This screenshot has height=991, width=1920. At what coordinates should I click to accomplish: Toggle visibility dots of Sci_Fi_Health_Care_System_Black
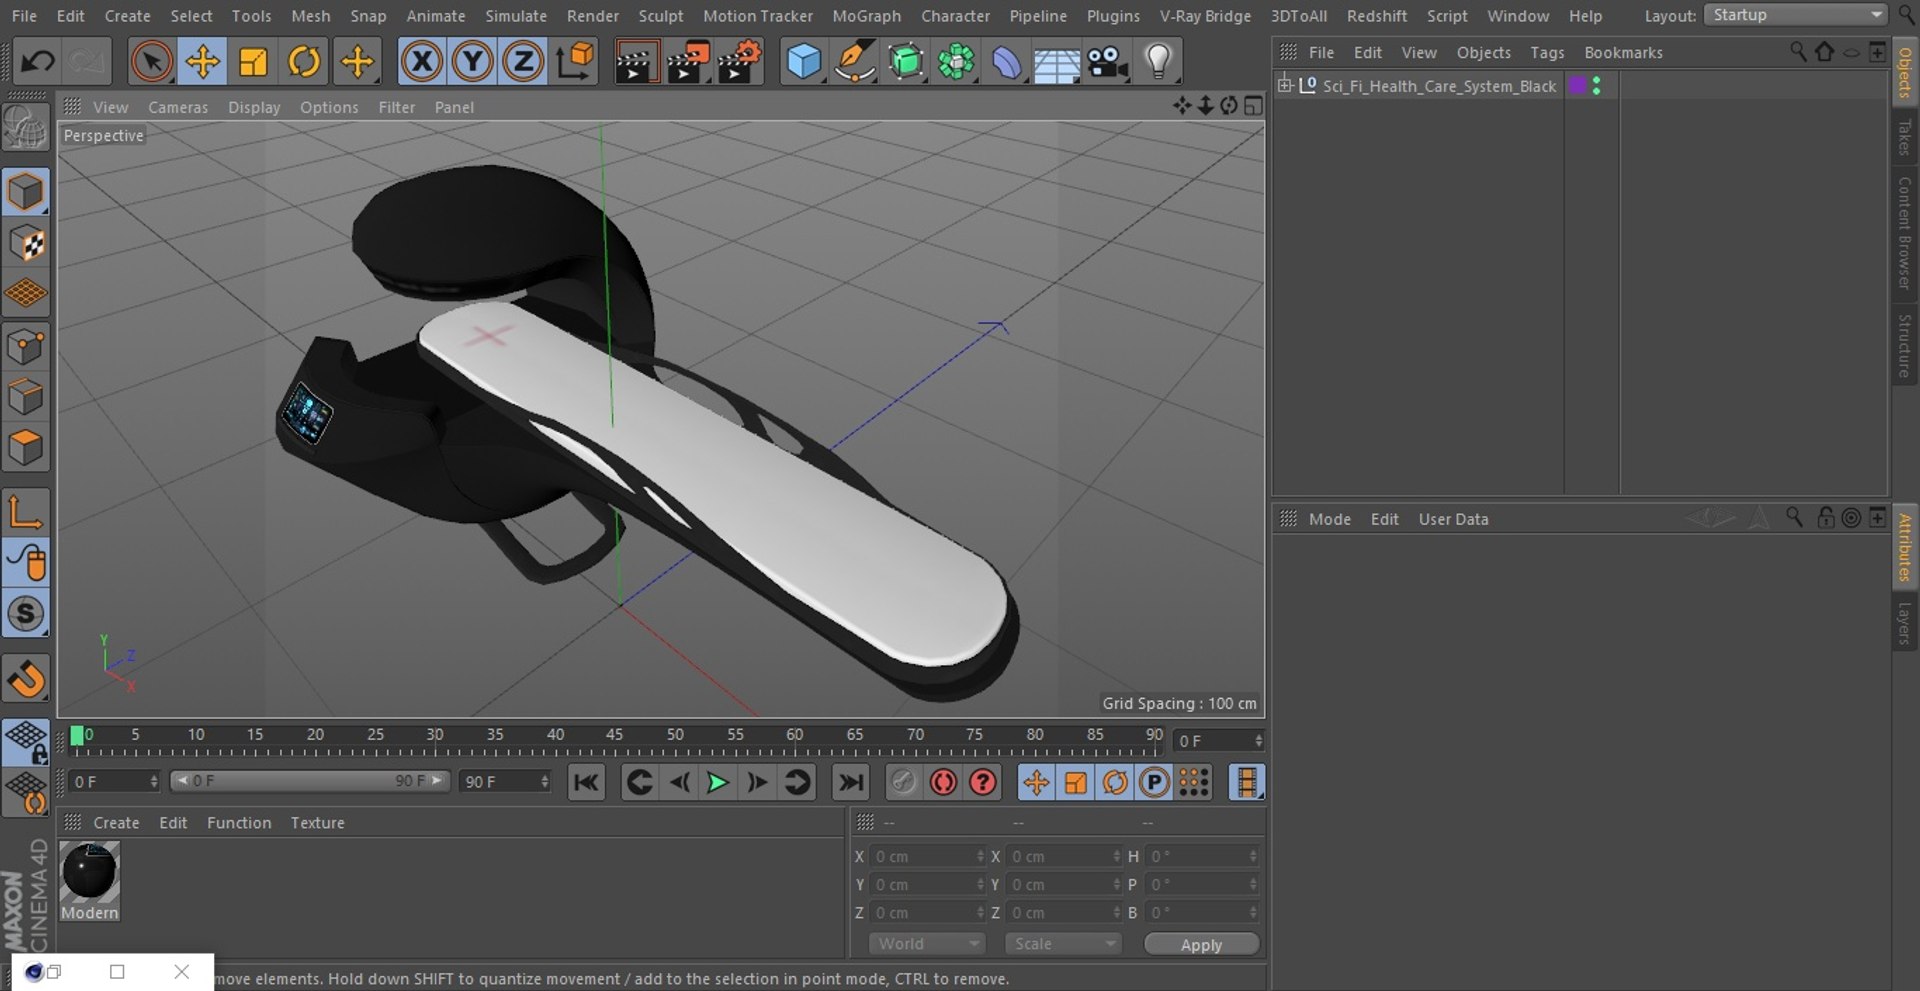pyautogui.click(x=1596, y=86)
